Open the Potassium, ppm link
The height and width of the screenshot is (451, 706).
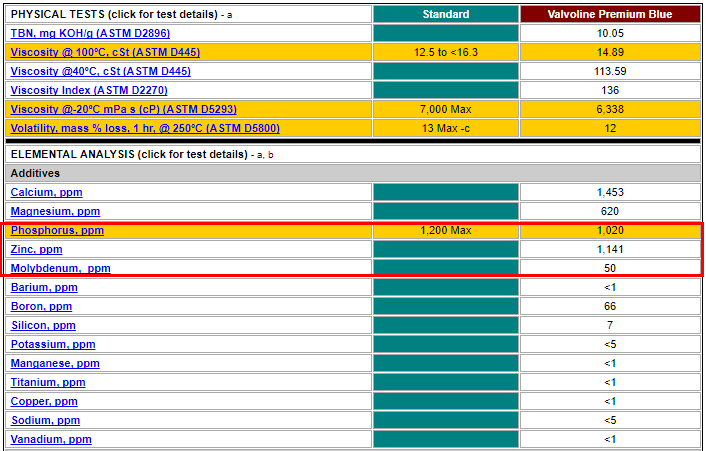point(53,344)
